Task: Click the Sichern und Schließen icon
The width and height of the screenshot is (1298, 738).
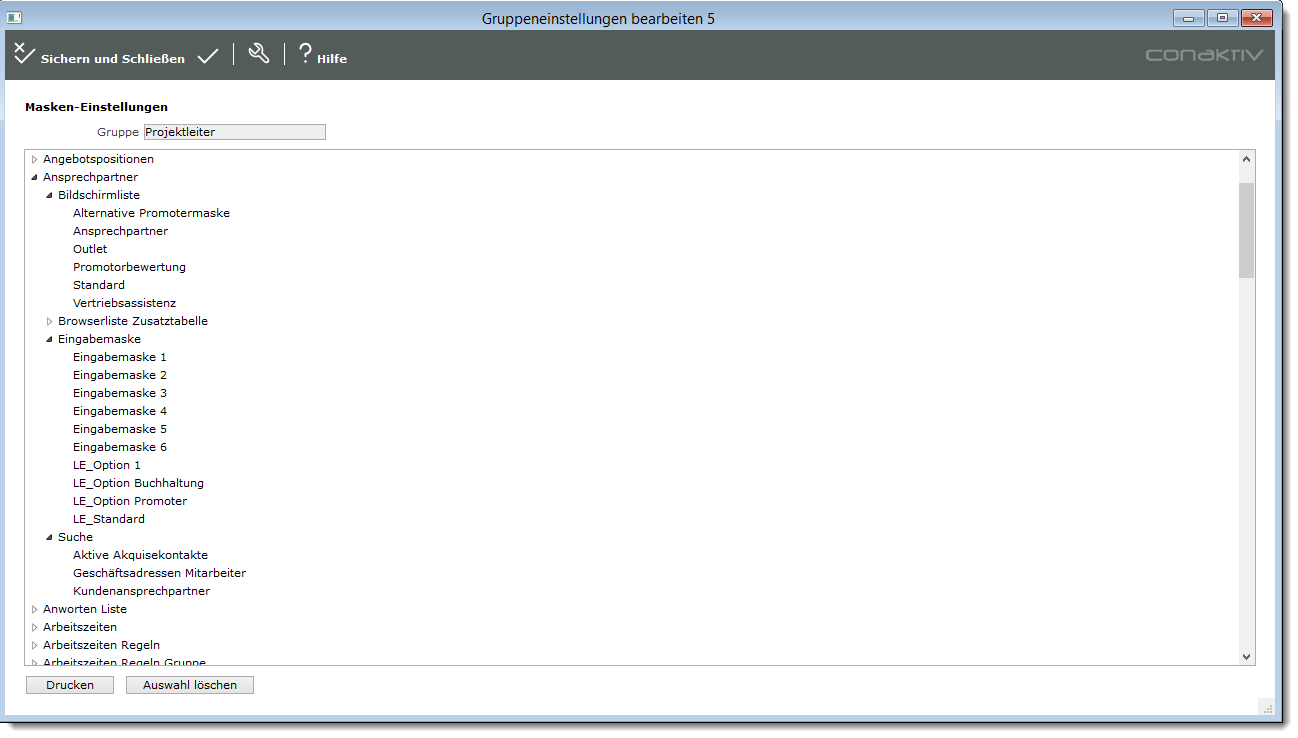Action: [24, 54]
